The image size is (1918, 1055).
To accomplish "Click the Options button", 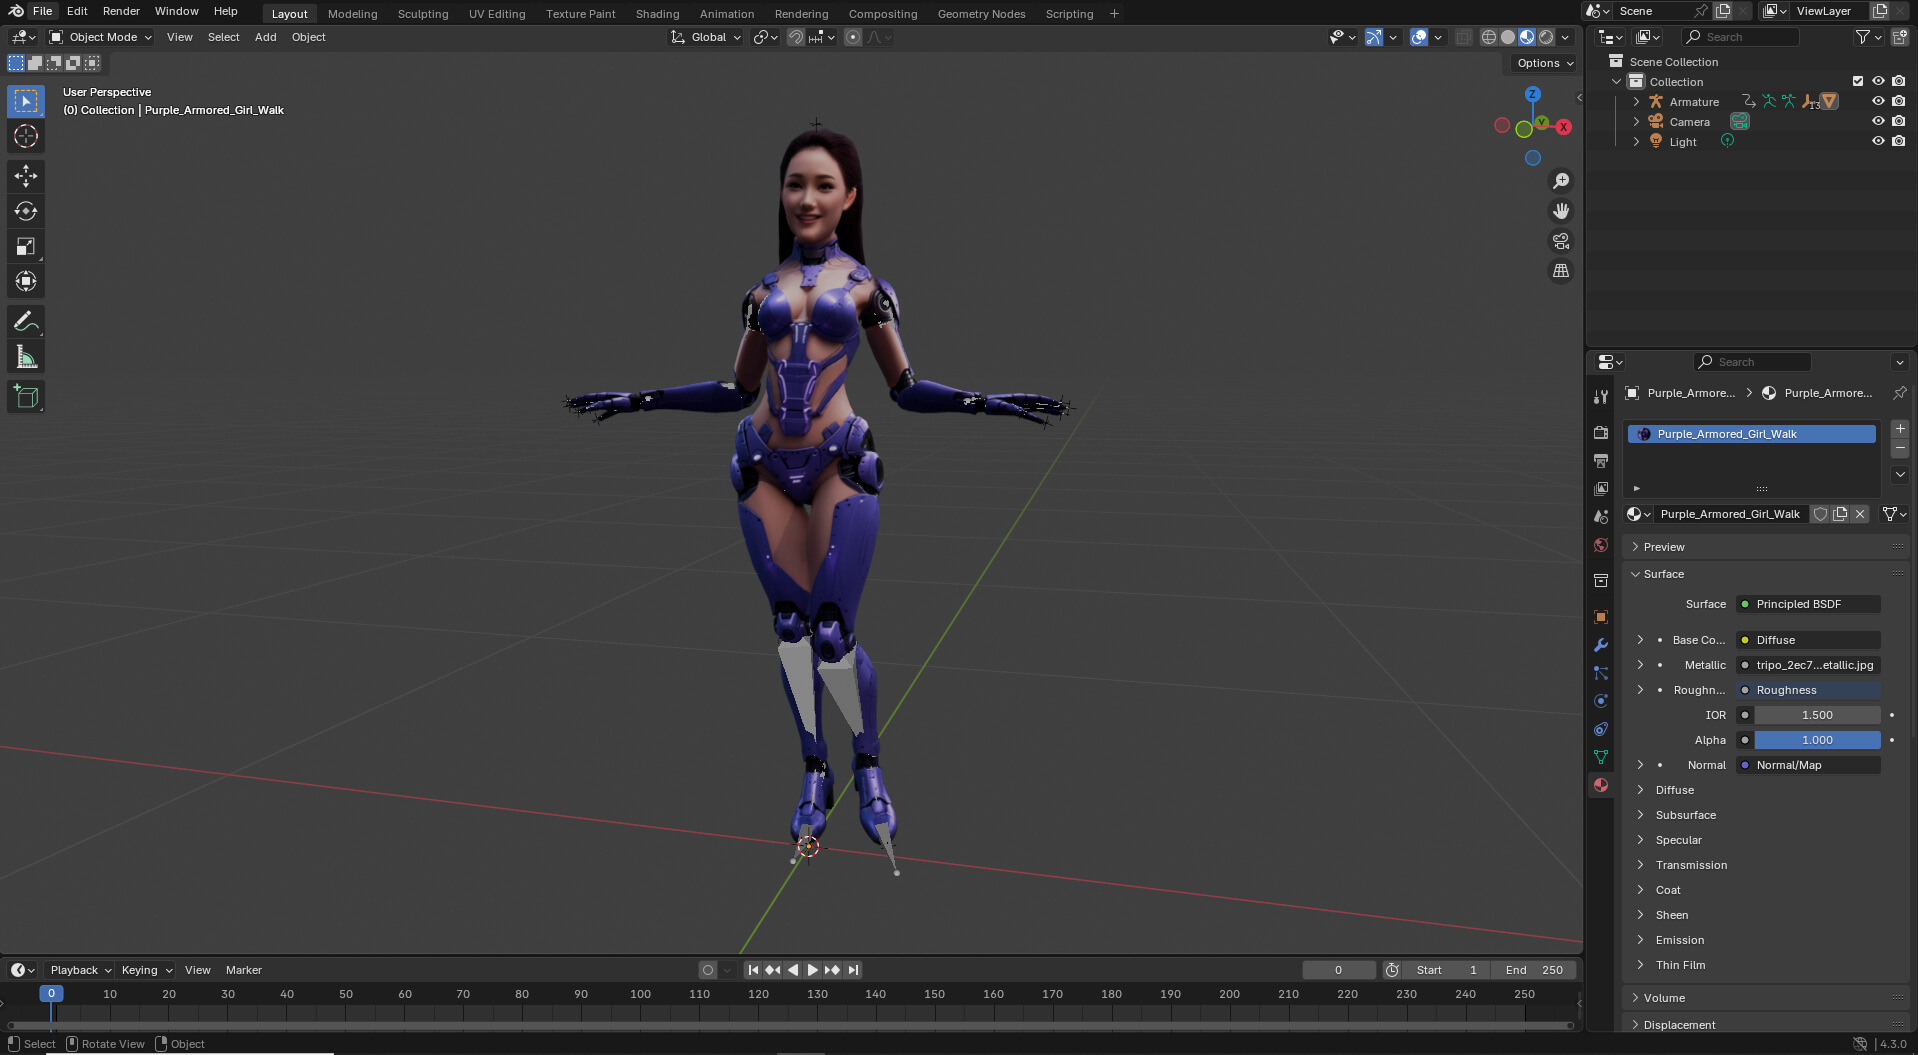I will [x=1544, y=63].
